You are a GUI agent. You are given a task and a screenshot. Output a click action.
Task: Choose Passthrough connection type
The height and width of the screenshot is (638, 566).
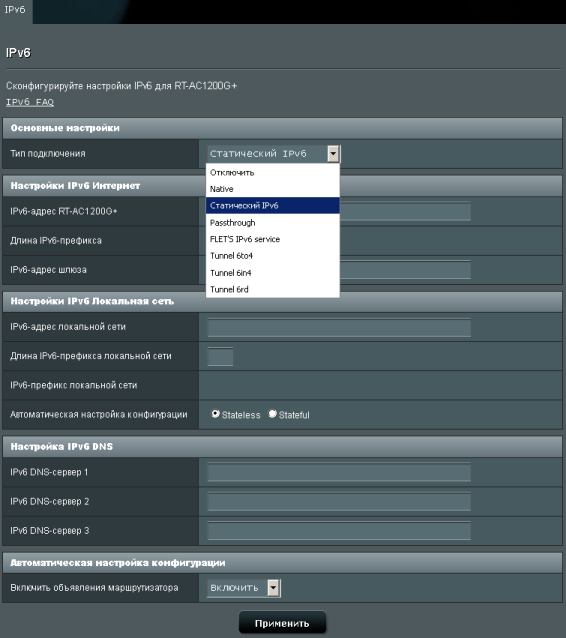(x=273, y=223)
